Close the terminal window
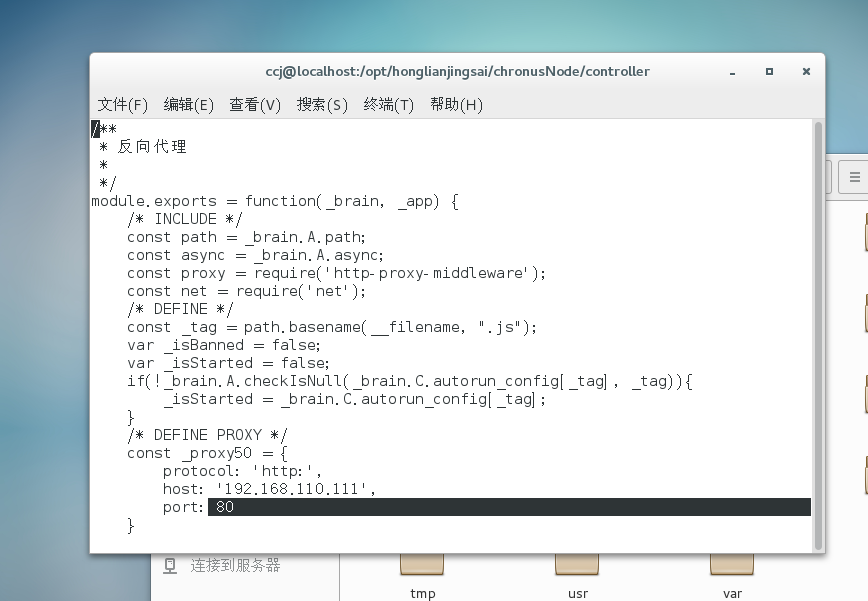 tap(806, 72)
